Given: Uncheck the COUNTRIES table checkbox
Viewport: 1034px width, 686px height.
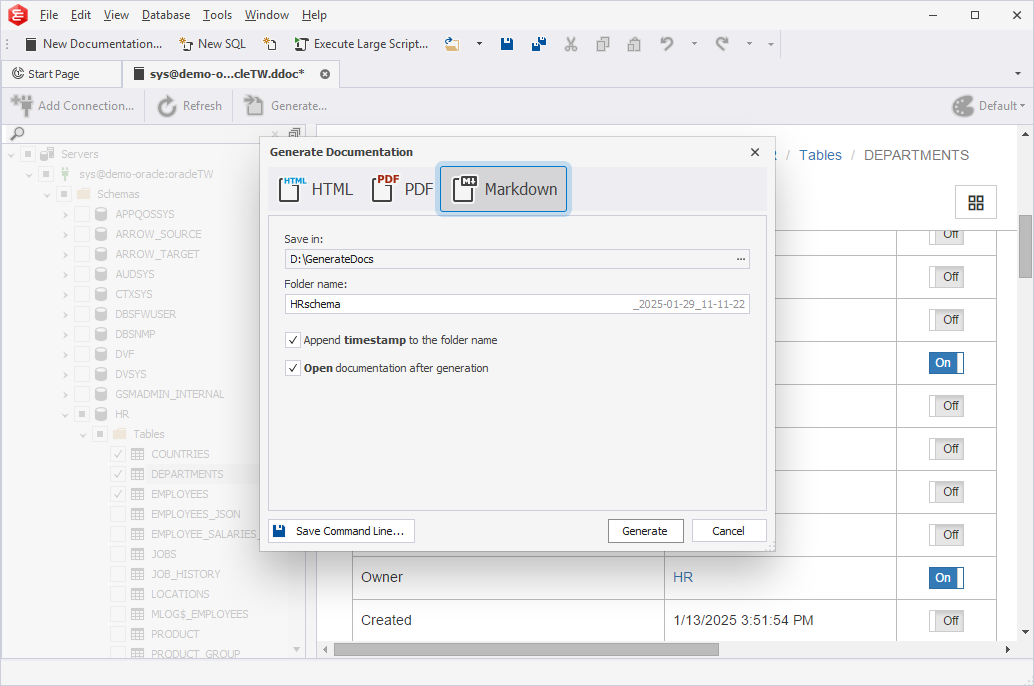Looking at the screenshot, I should coord(118,454).
